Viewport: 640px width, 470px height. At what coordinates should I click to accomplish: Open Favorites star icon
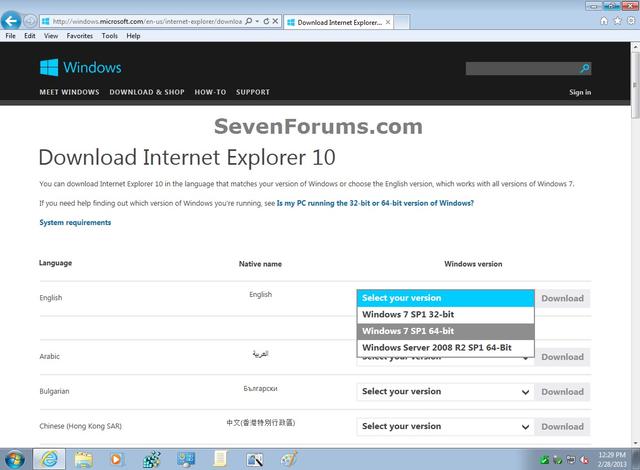click(x=618, y=20)
